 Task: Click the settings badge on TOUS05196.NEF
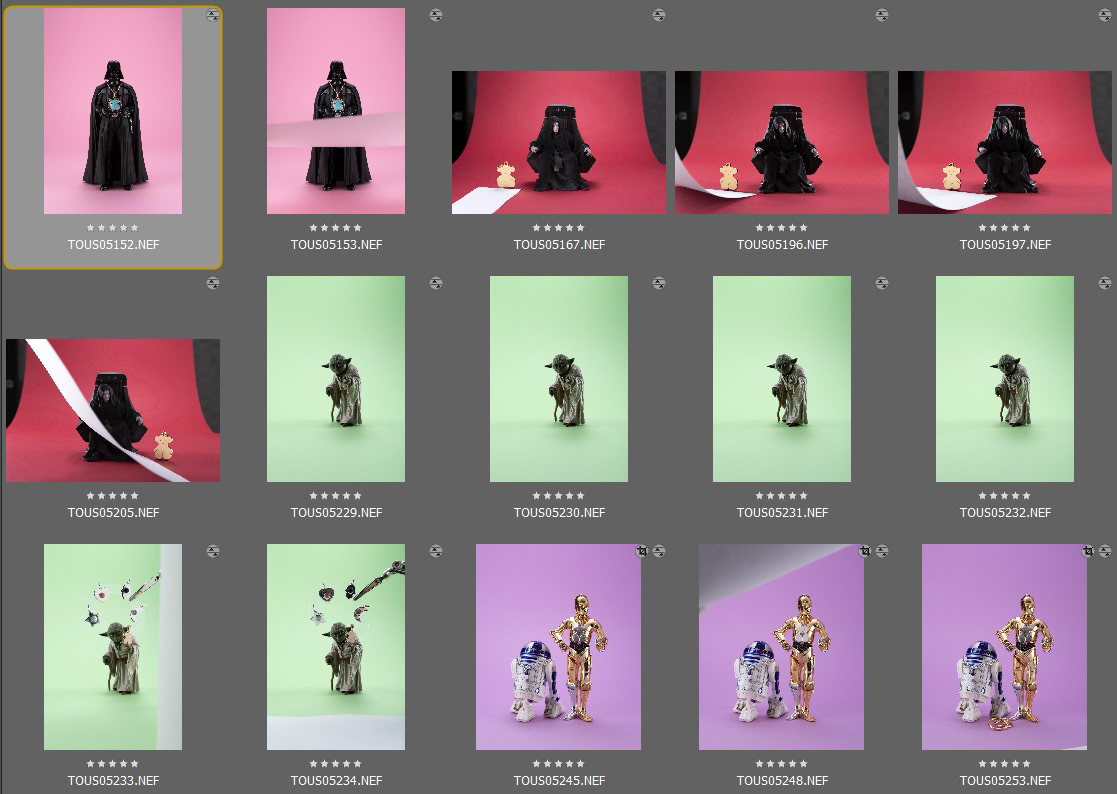(x=882, y=15)
